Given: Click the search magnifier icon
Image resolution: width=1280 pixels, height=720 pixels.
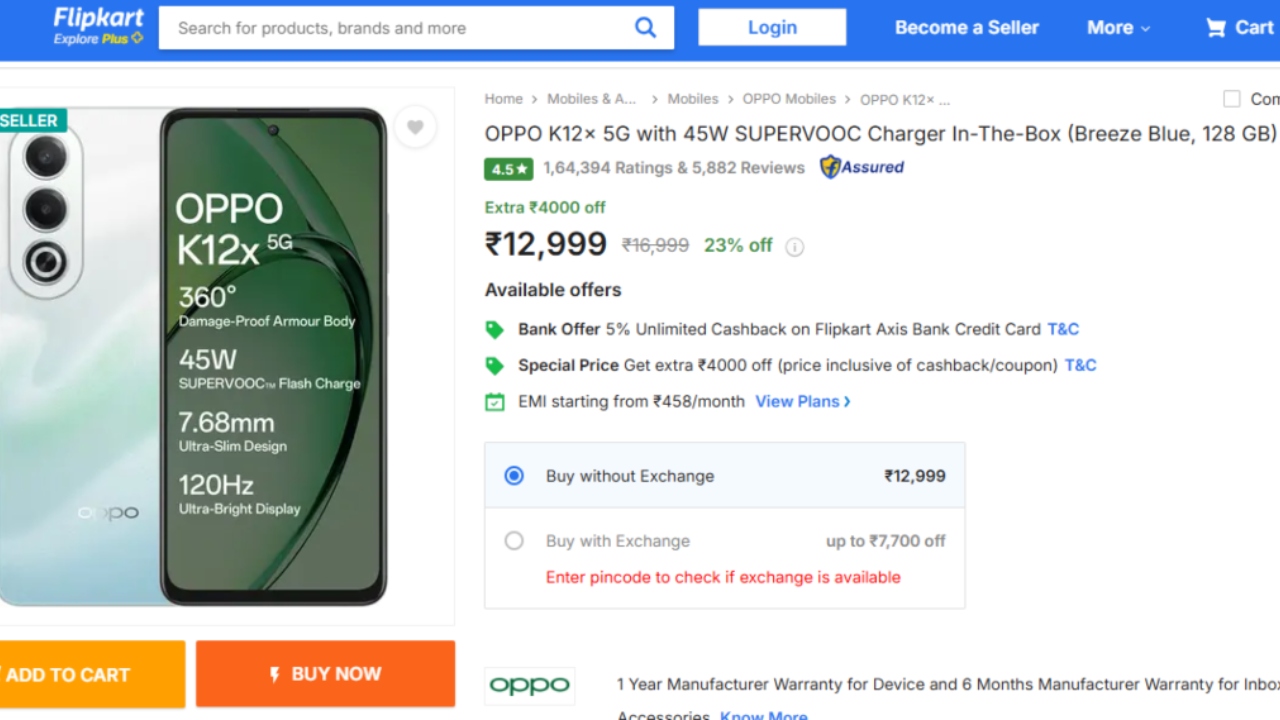Looking at the screenshot, I should 646,28.
